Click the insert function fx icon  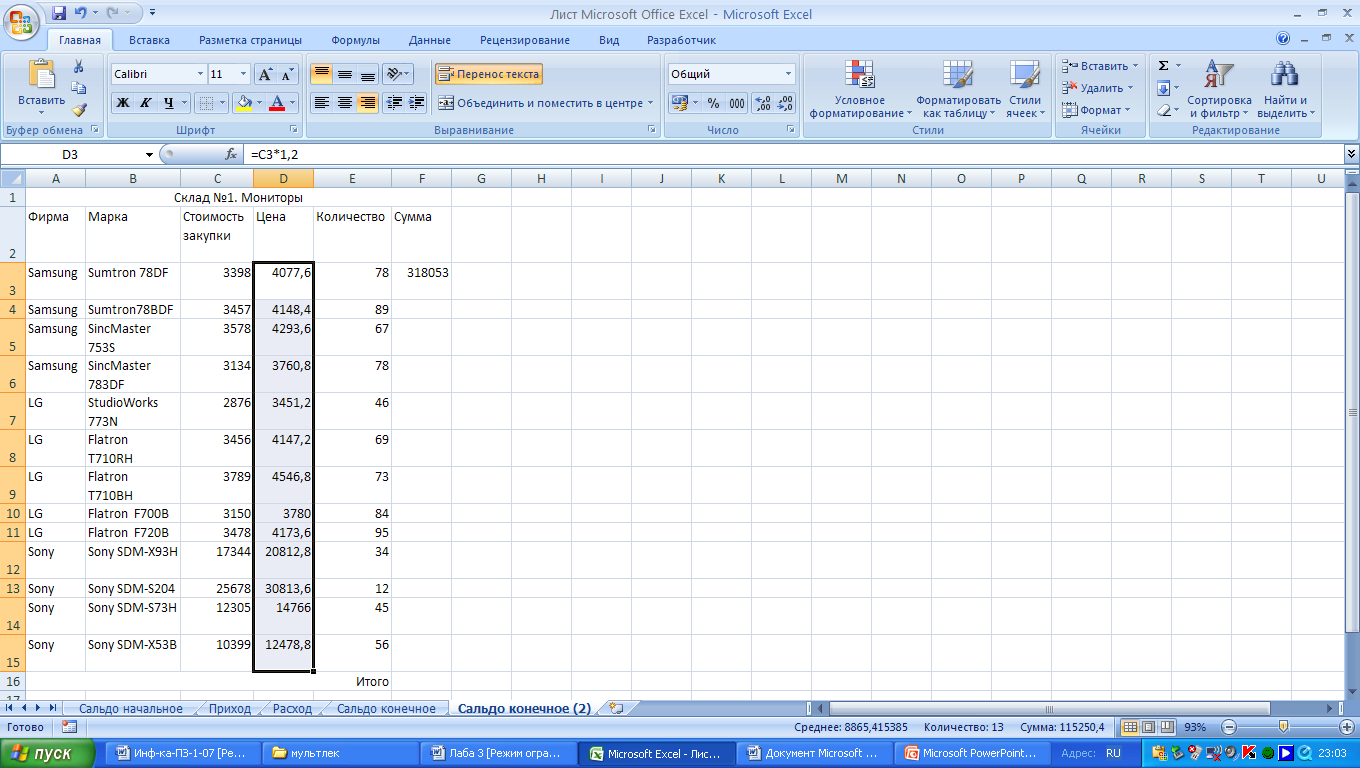pos(231,154)
